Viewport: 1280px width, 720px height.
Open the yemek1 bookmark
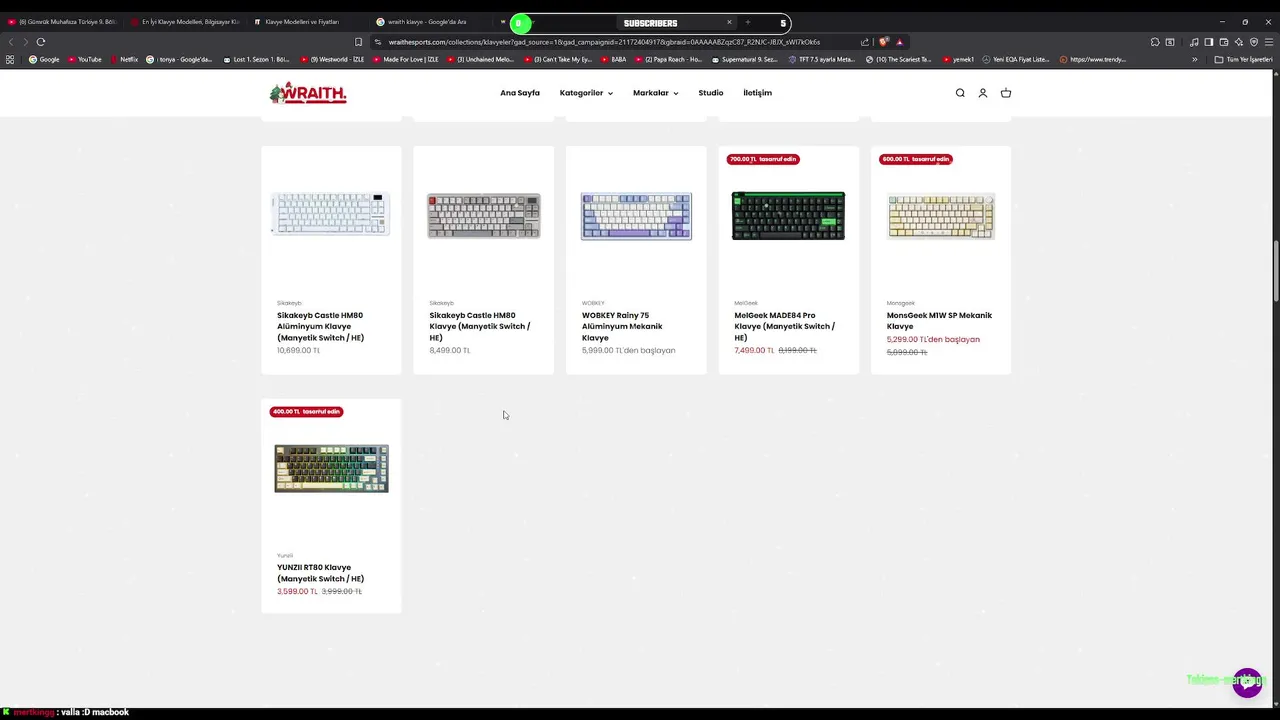959,60
